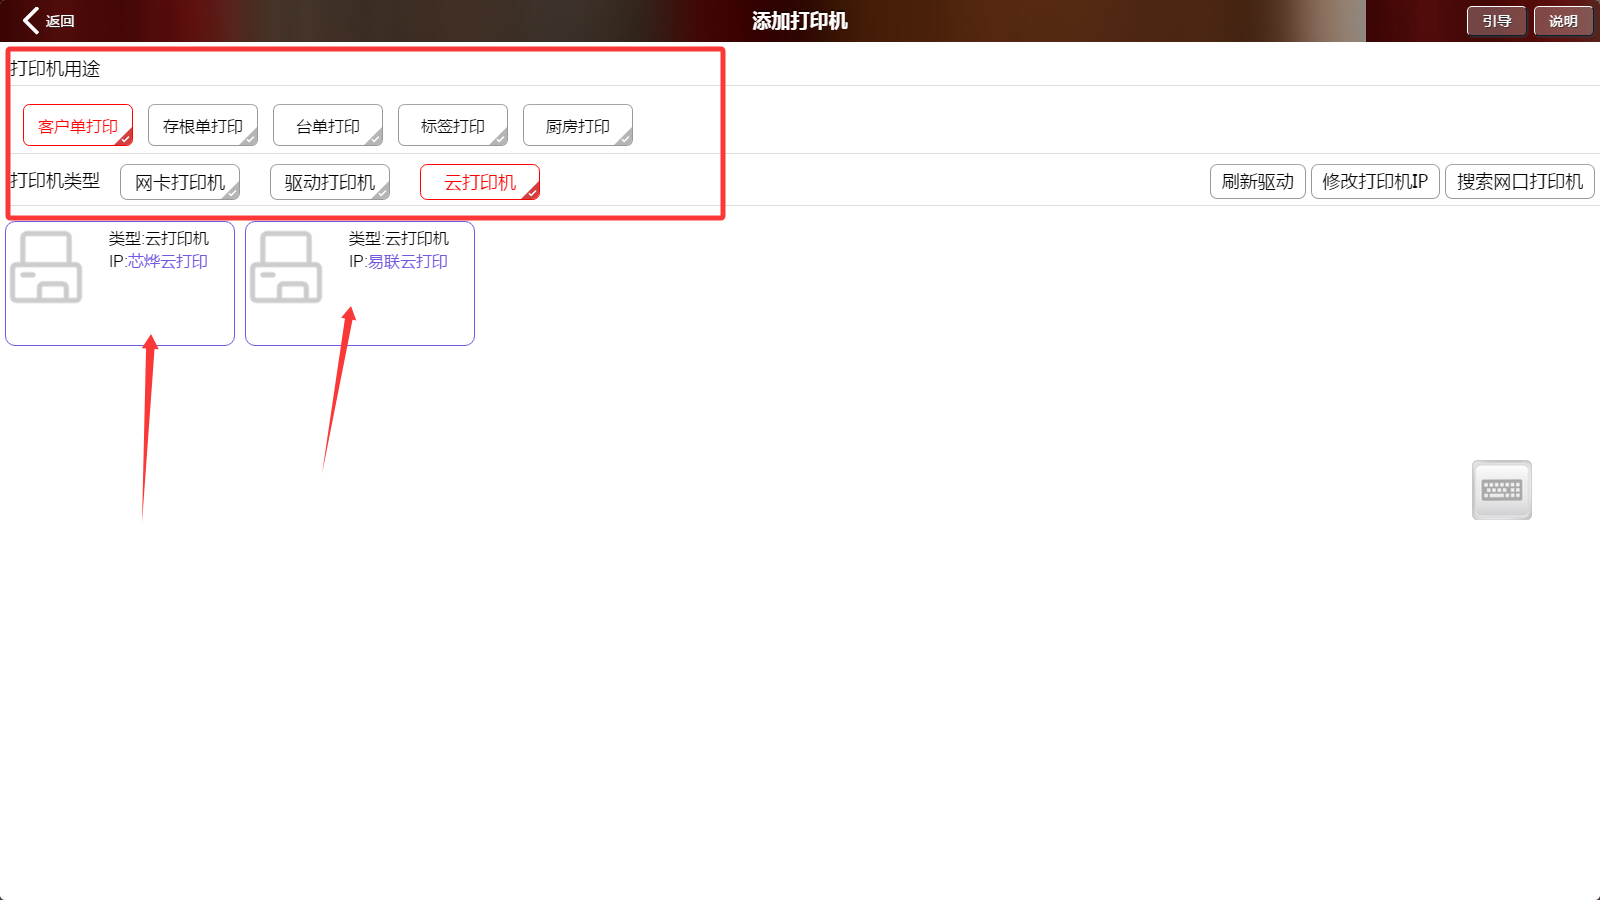Select the 芯烨云打印 link text
The height and width of the screenshot is (900, 1600).
tap(168, 261)
